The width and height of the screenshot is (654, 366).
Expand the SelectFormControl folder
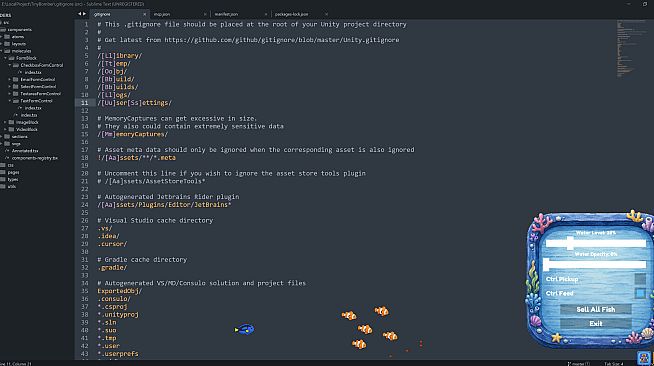(x=10, y=86)
